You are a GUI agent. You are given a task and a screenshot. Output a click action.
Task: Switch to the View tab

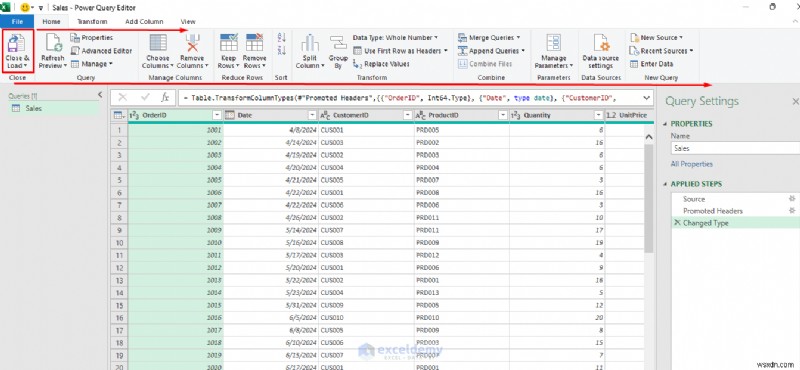point(188,21)
